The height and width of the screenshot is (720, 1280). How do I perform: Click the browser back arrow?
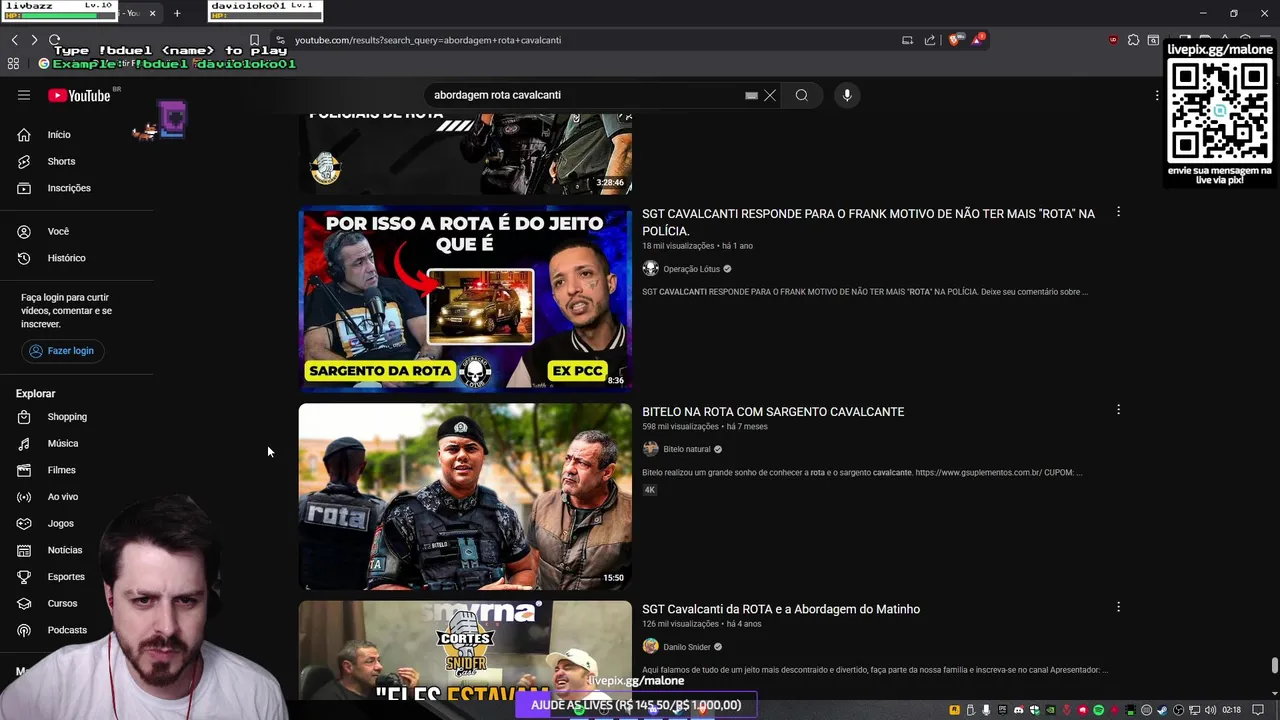click(x=14, y=40)
